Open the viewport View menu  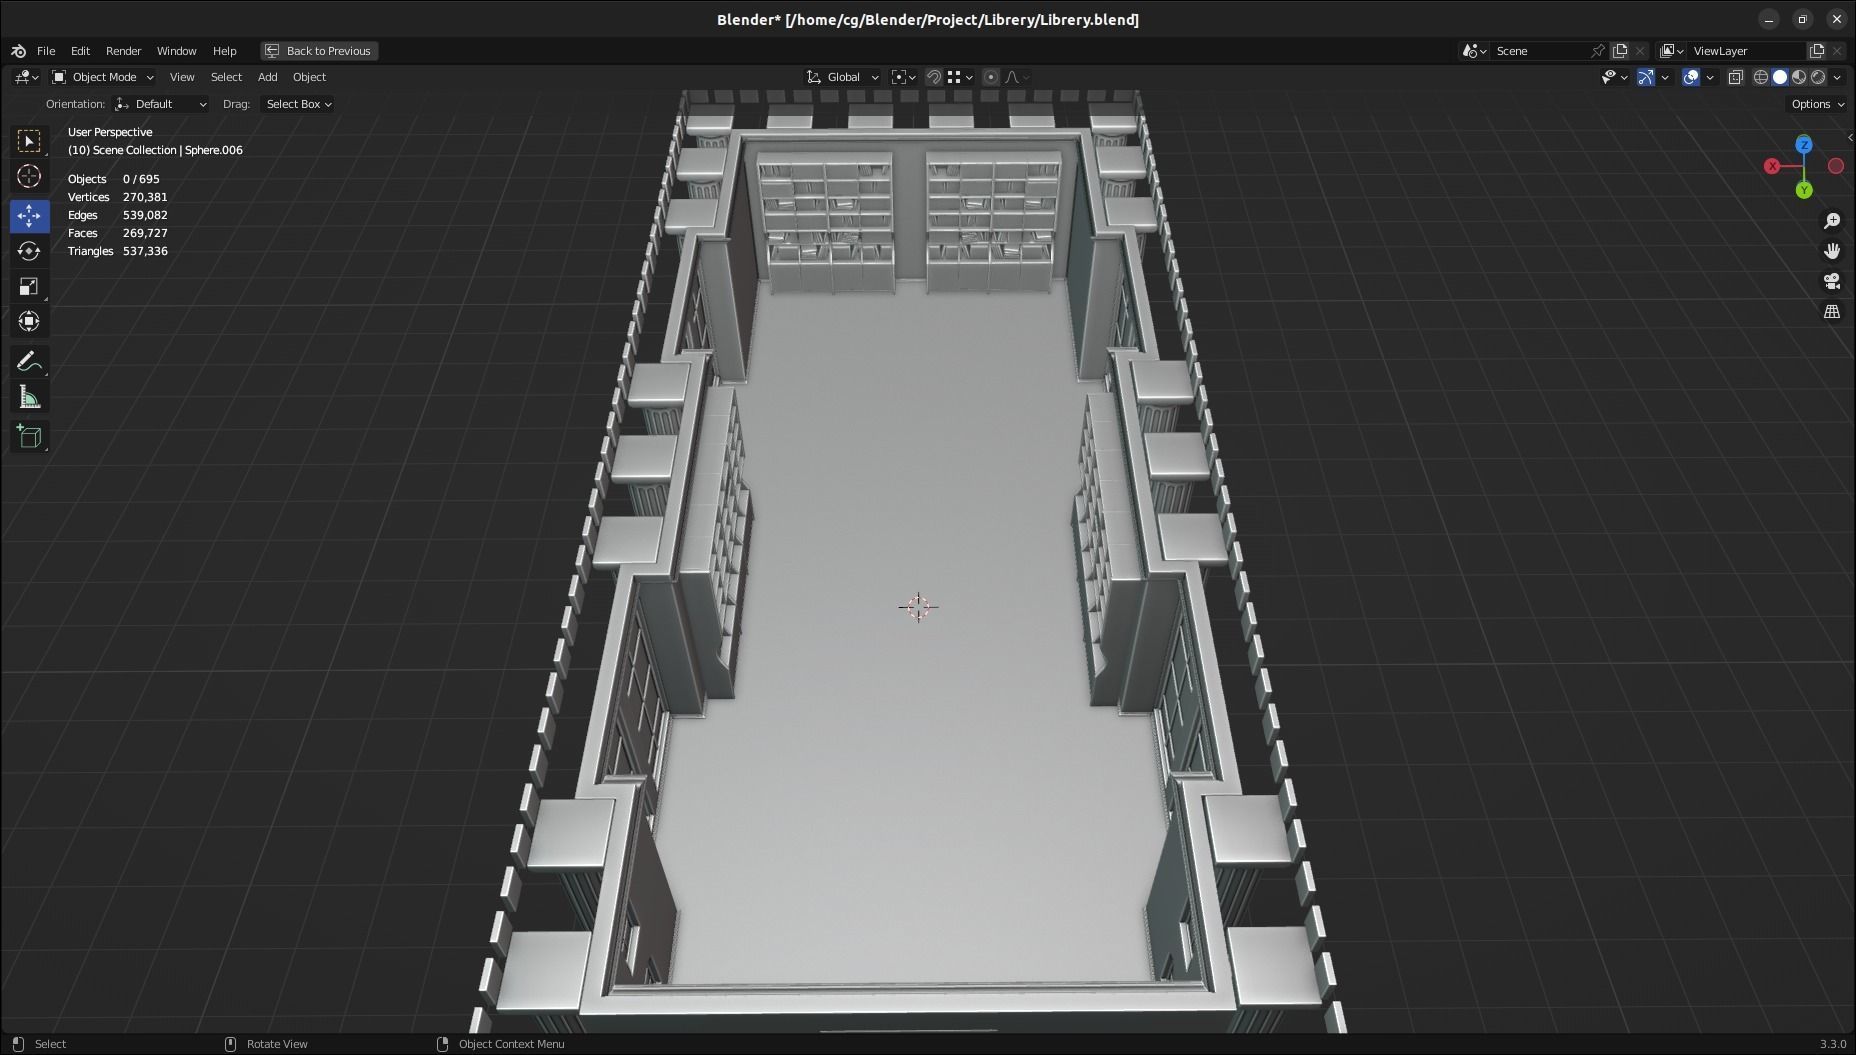click(x=182, y=77)
